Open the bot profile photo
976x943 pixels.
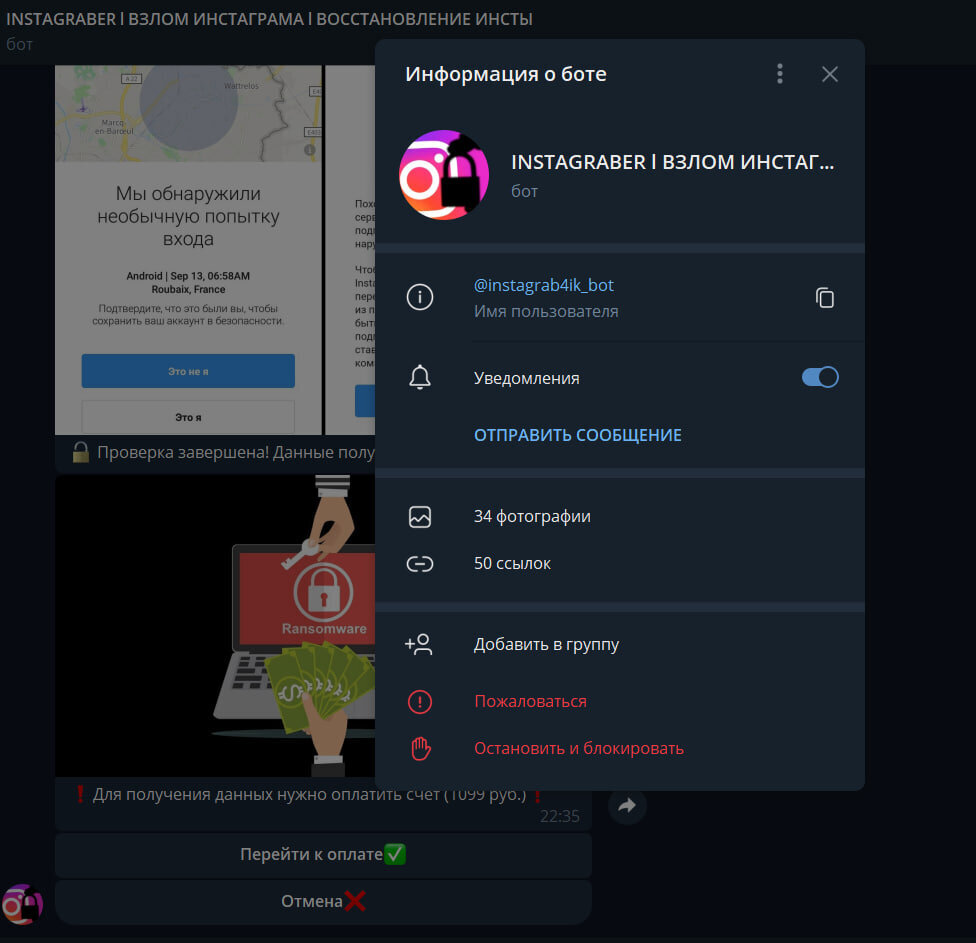443,175
